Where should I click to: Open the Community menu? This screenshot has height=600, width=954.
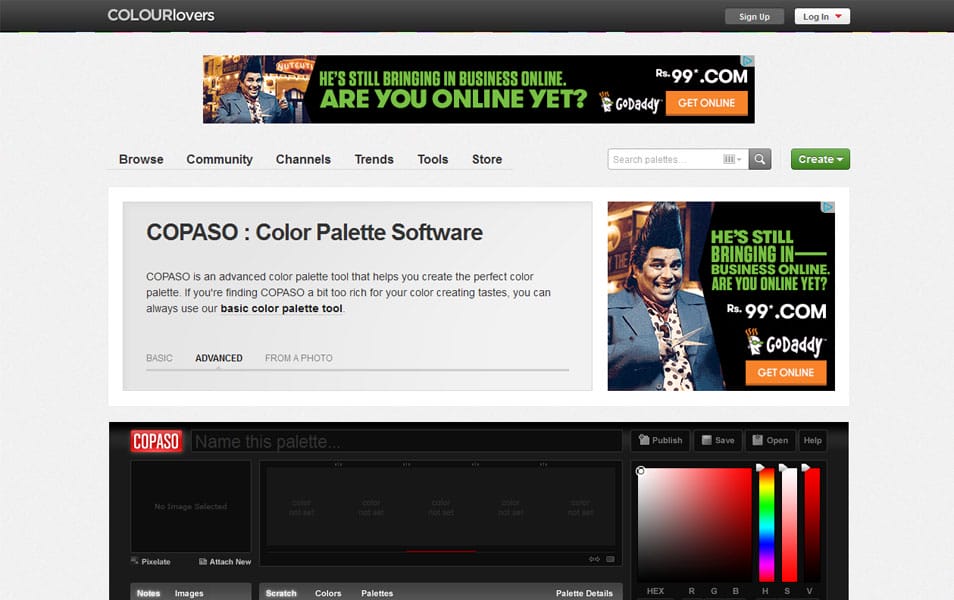(220, 159)
